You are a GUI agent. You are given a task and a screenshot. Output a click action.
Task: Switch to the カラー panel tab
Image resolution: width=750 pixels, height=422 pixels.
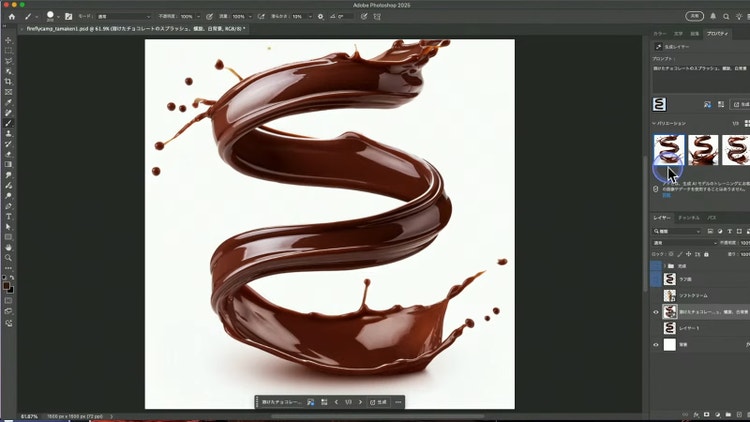(x=660, y=34)
